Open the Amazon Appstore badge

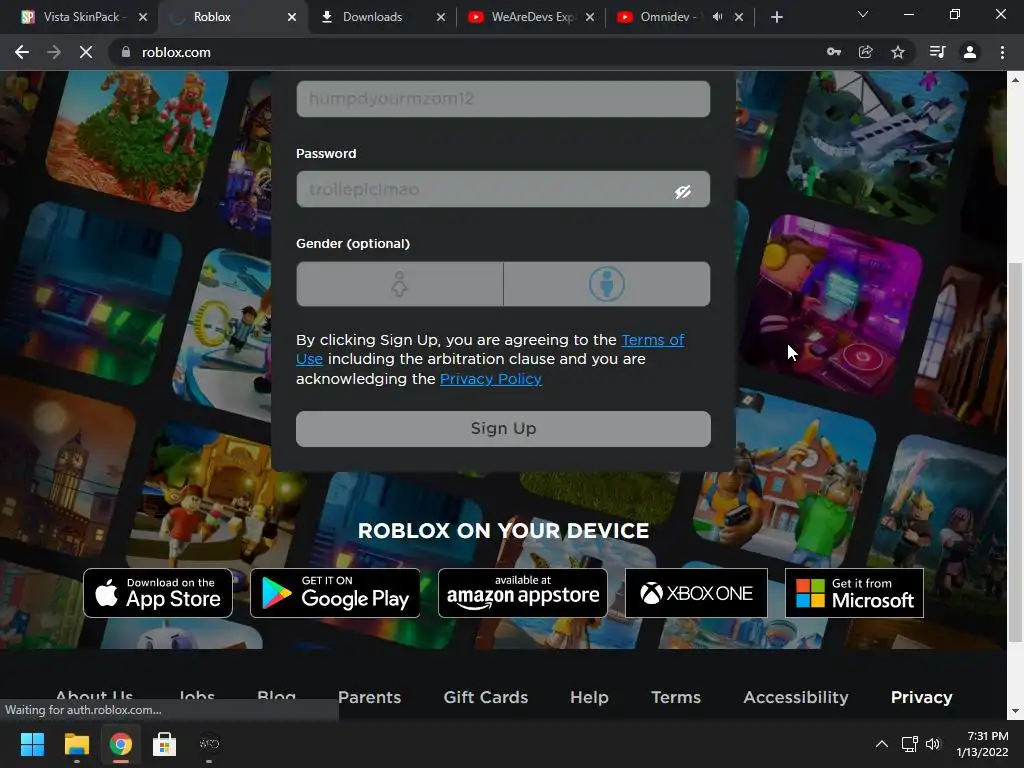click(x=522, y=593)
